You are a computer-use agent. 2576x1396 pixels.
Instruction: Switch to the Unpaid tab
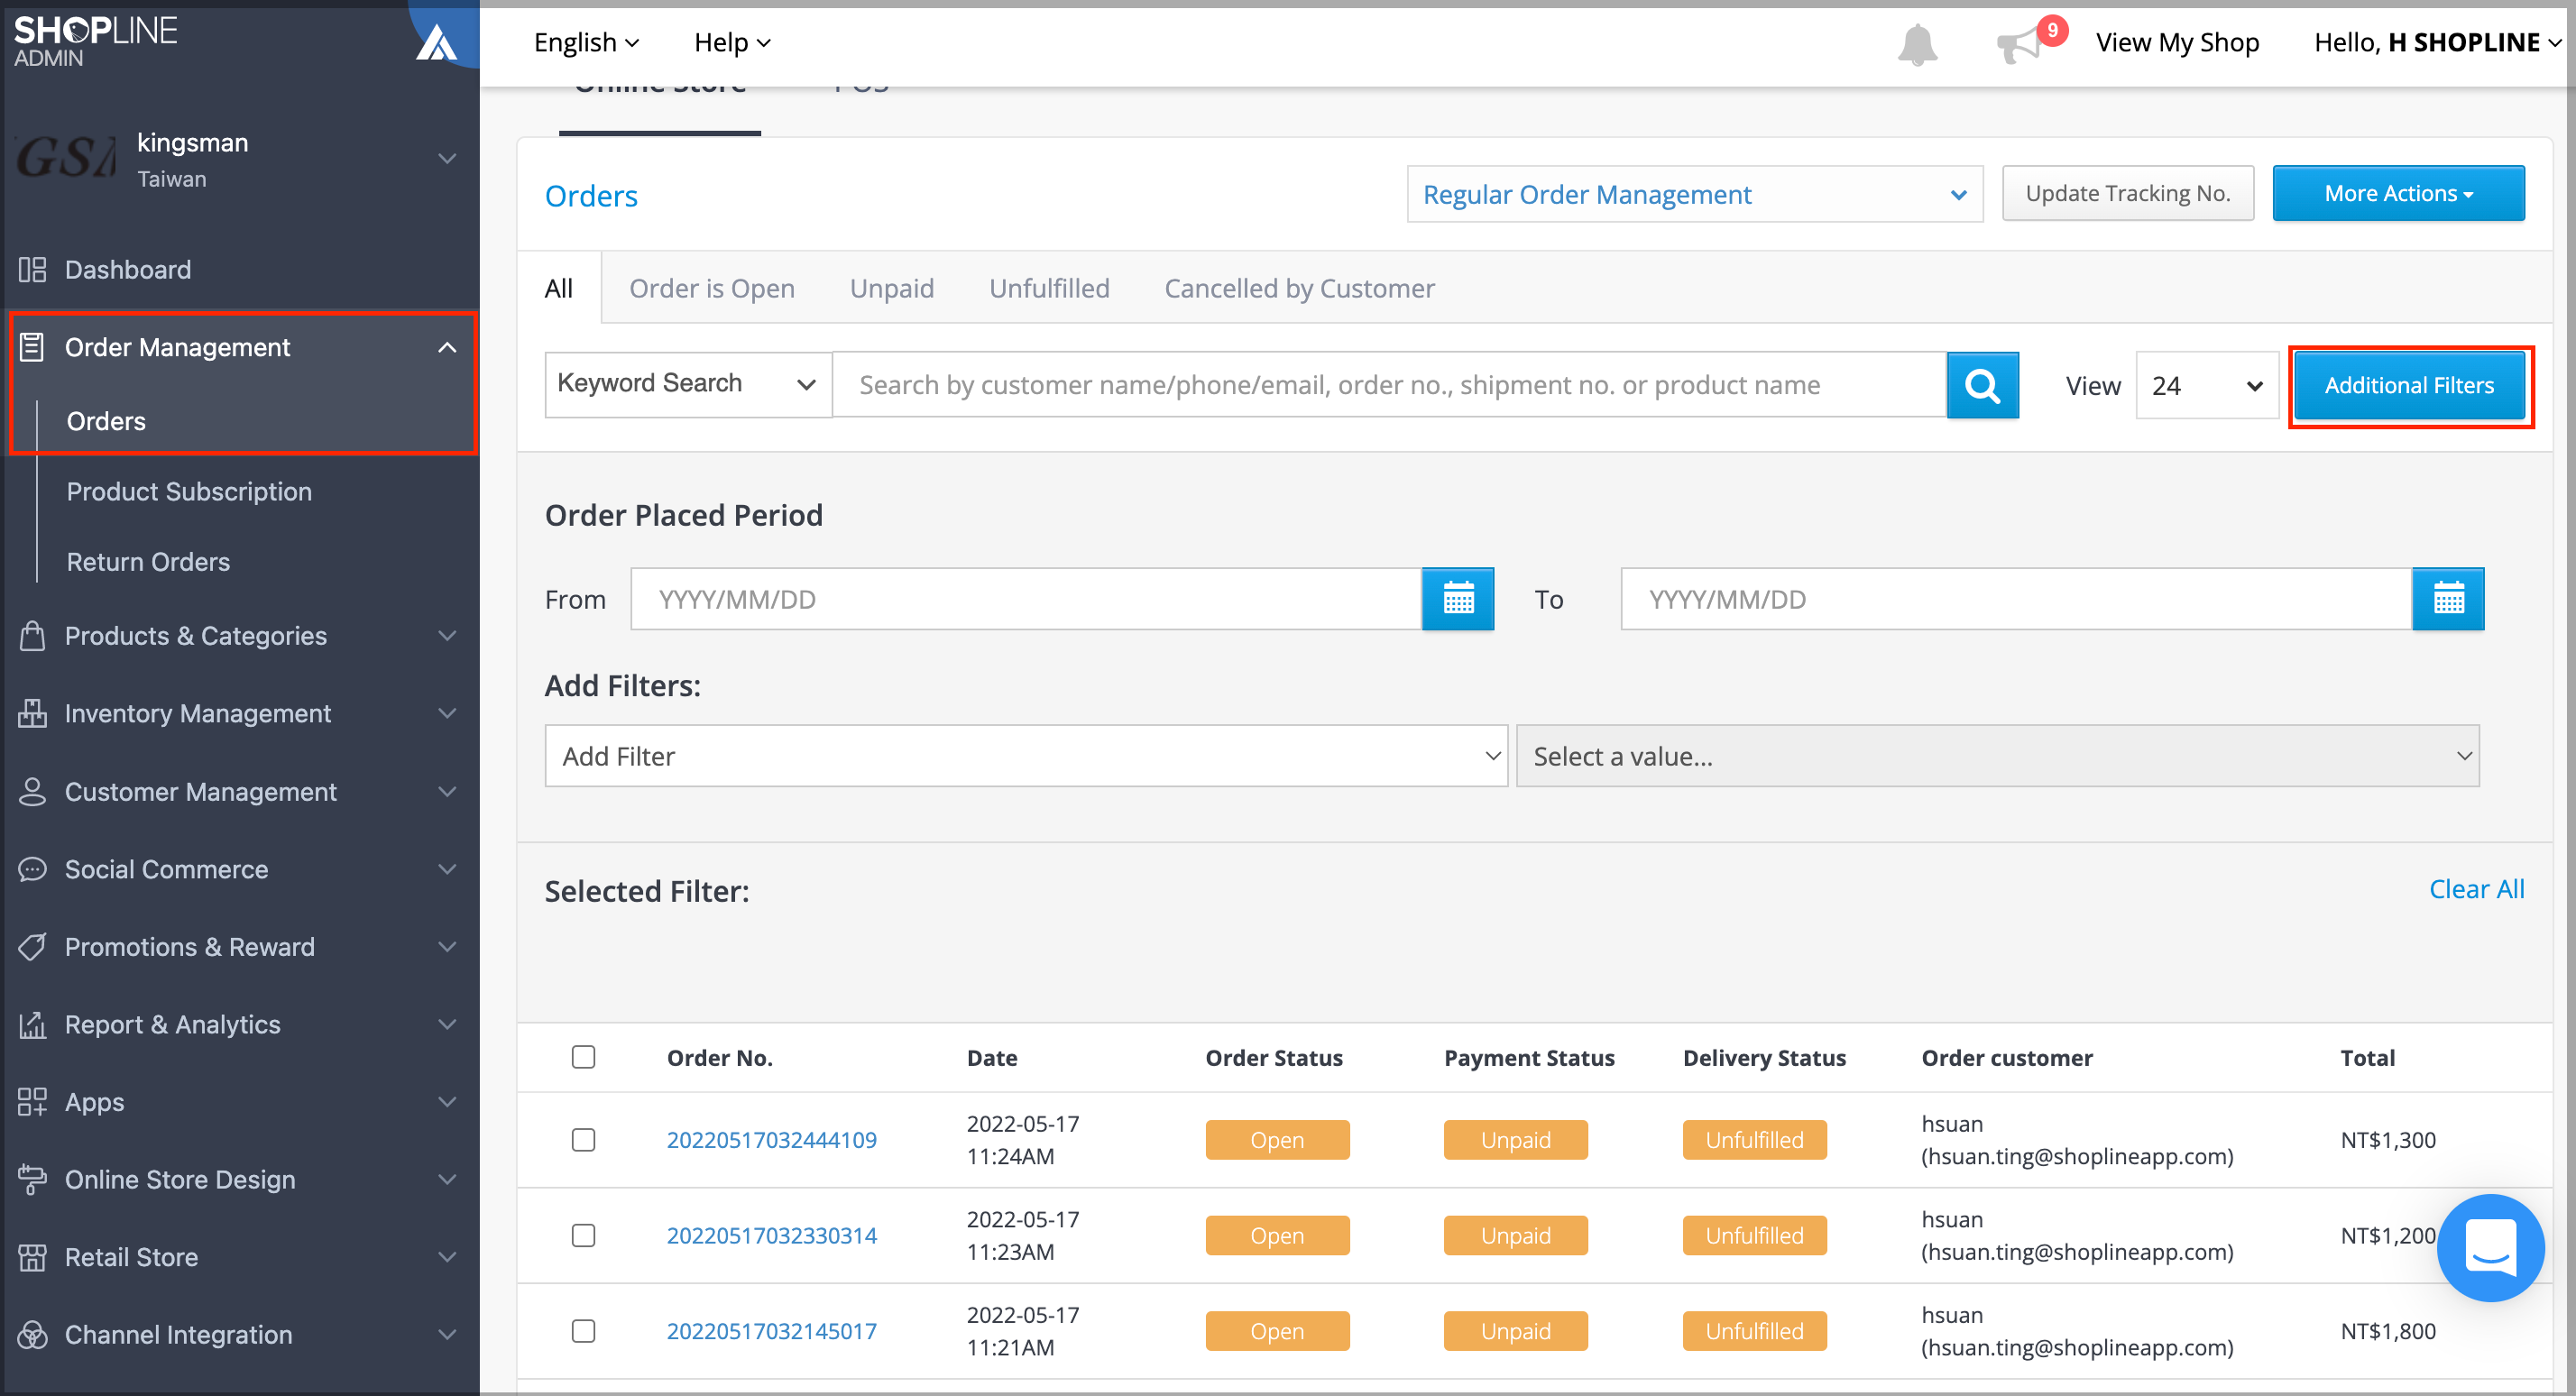[892, 288]
